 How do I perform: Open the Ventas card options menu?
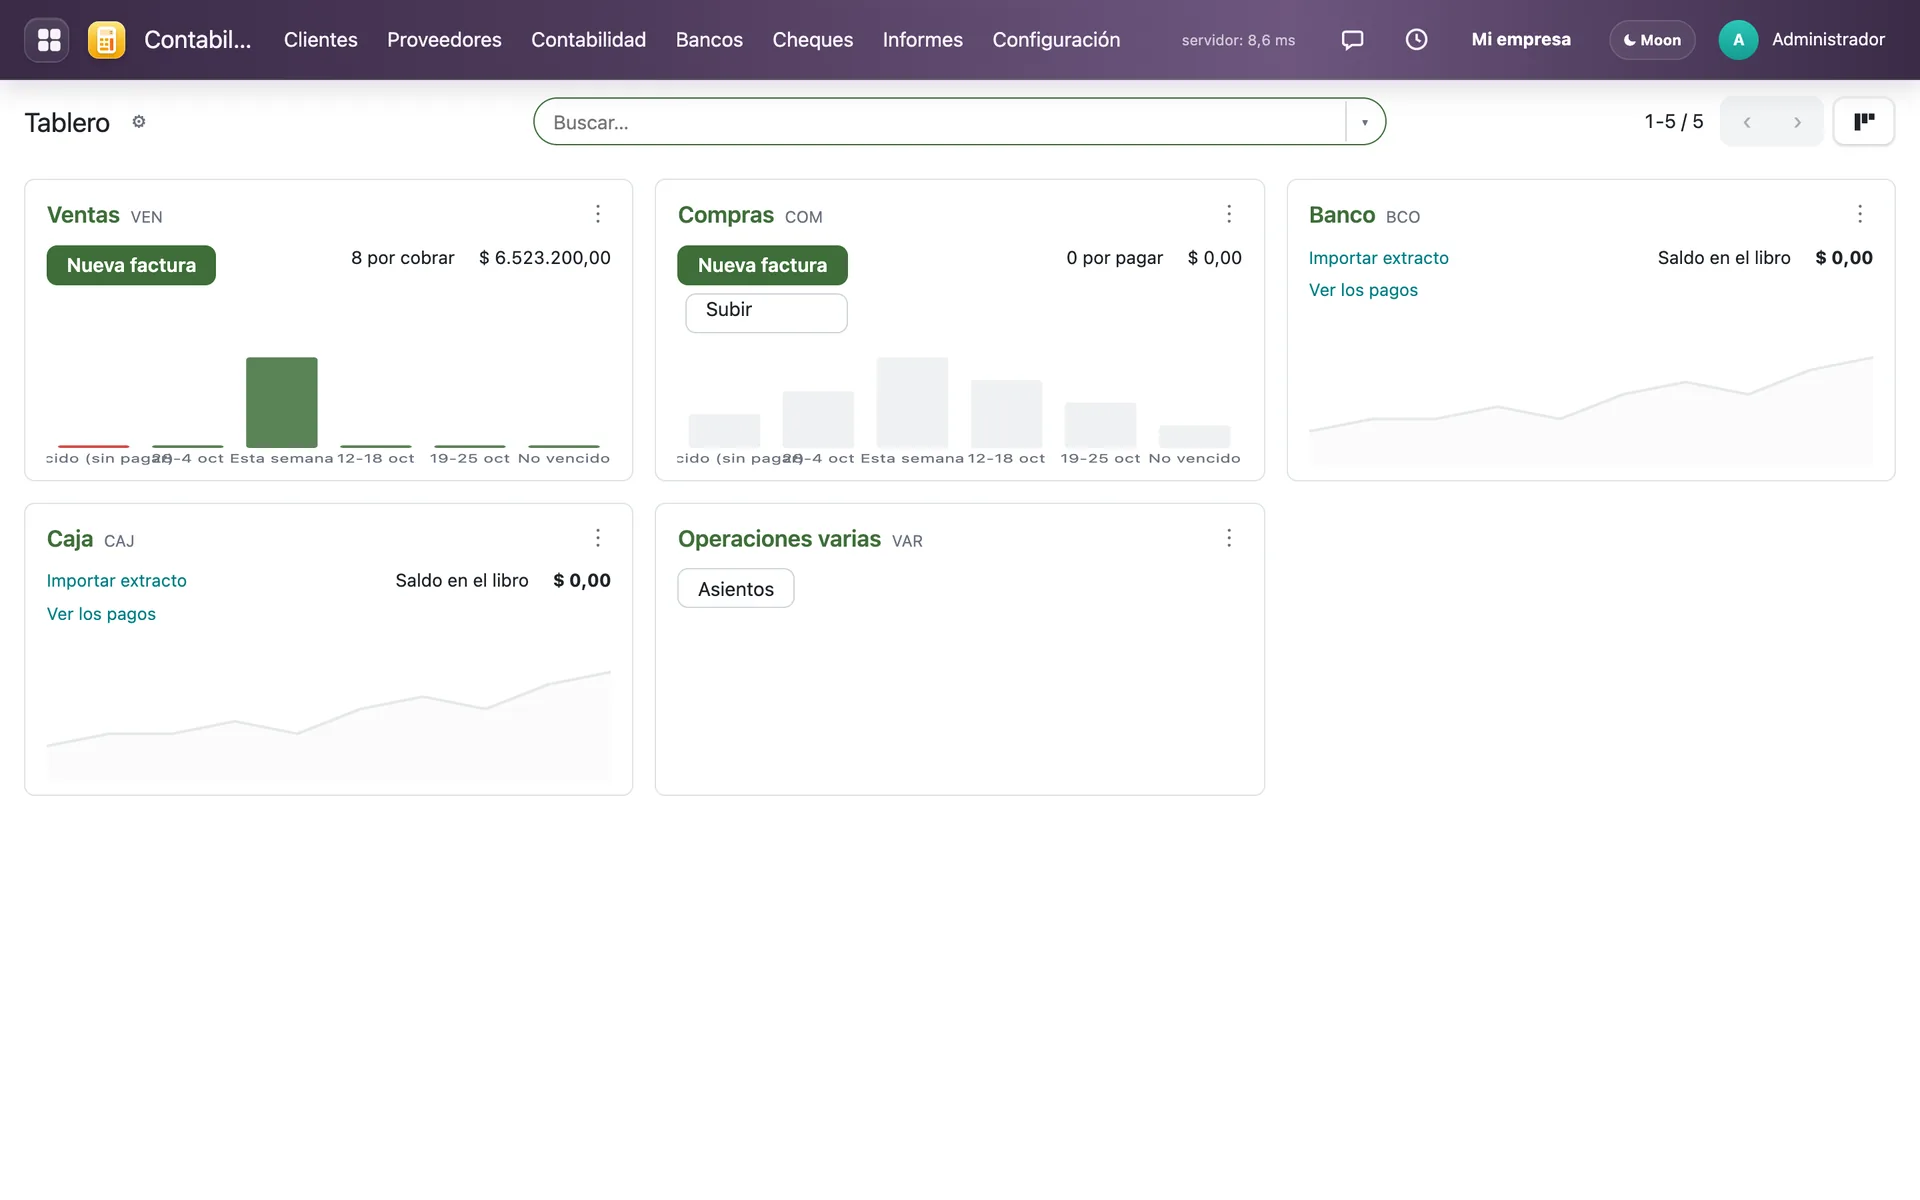click(598, 214)
